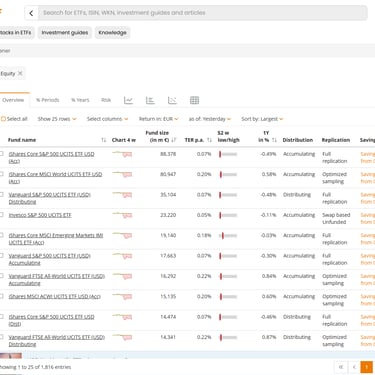Screen dimensions: 375x375
Task: Open Vanguard FTSE All-World UCITS ETF Distributing link
Action: [x=57, y=341]
